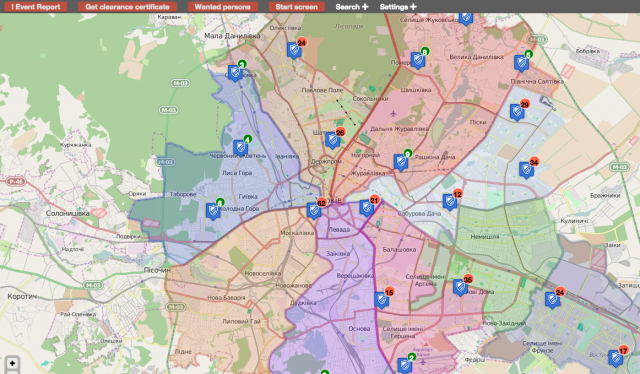640x374 pixels.
Task: Expand the Settings menu
Action: [398, 7]
